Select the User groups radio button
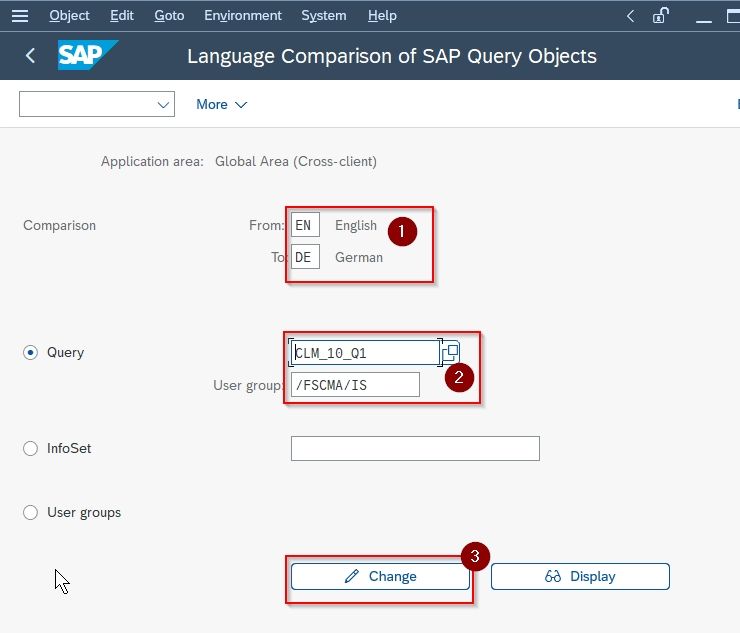Screen dimensions: 740x633 30,512
